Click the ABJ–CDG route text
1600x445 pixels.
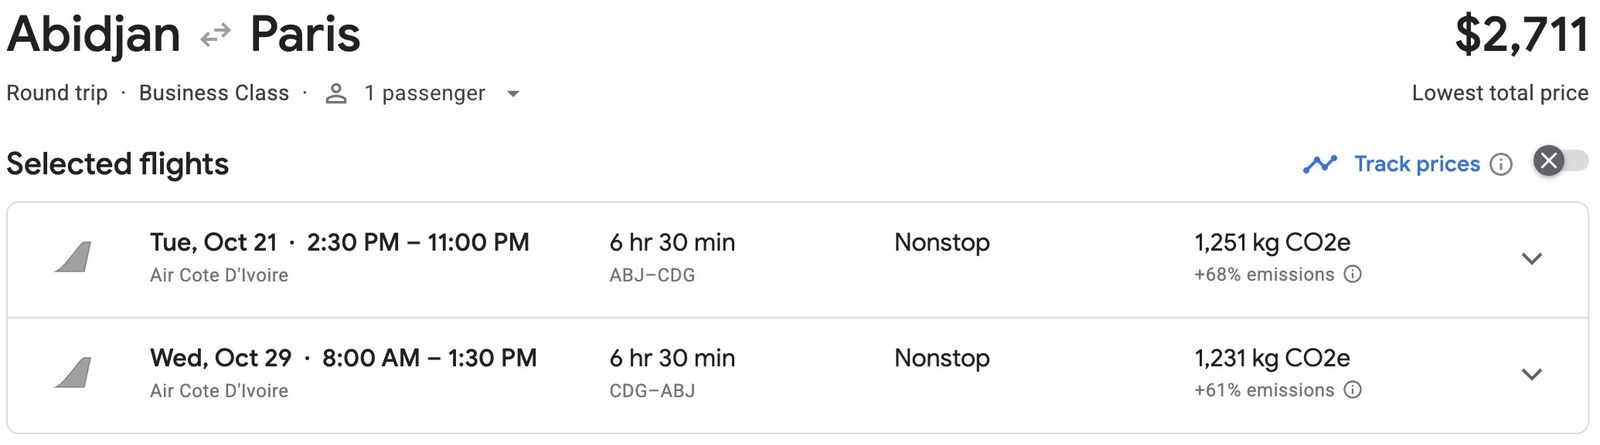[652, 275]
